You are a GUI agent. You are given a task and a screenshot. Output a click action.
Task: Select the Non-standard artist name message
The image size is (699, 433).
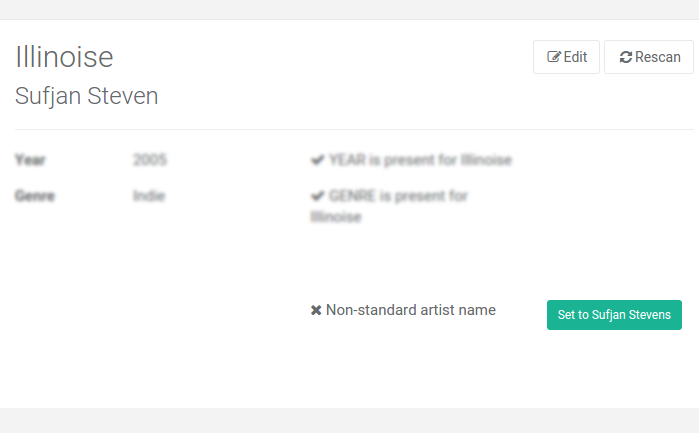(411, 310)
